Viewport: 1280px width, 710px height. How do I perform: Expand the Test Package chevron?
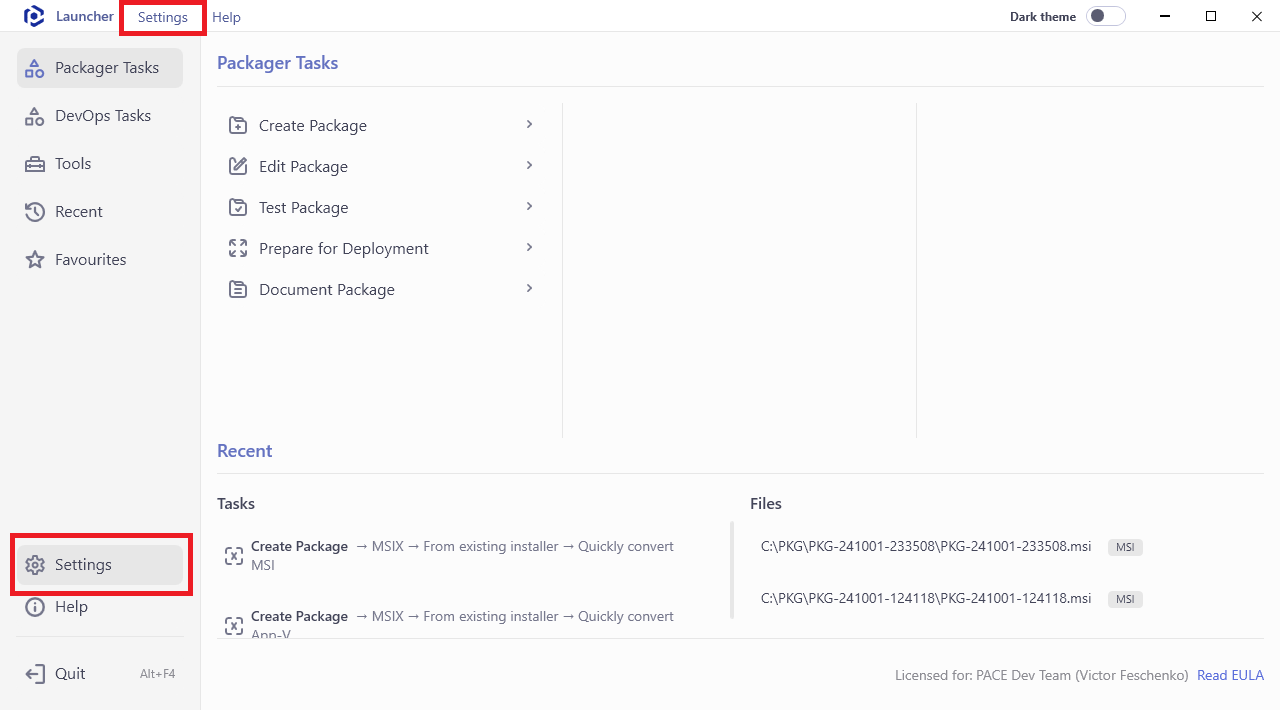click(x=529, y=207)
